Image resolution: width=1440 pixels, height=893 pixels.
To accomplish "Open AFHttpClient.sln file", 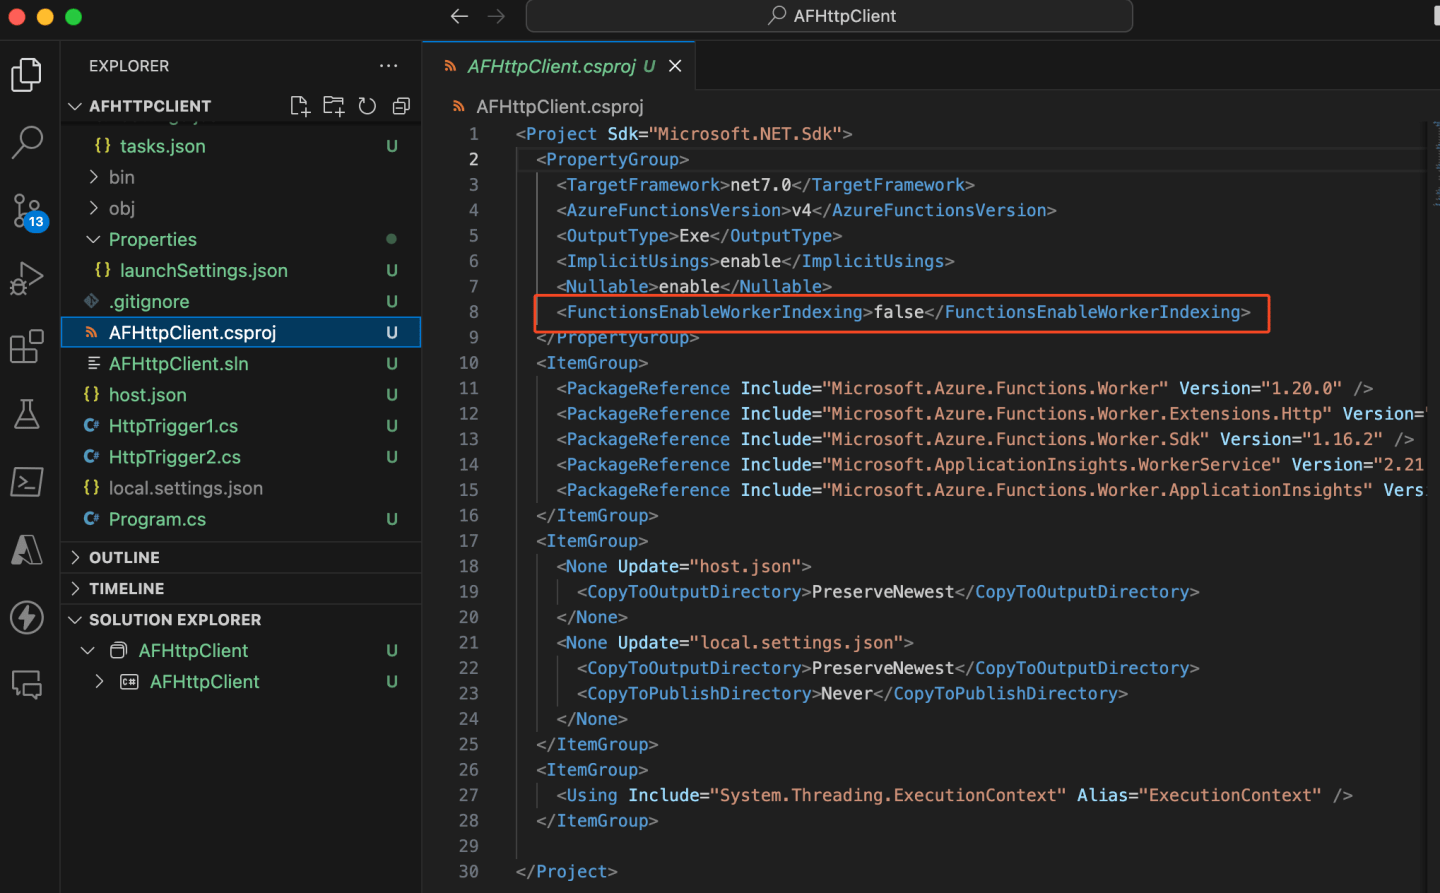I will (178, 363).
